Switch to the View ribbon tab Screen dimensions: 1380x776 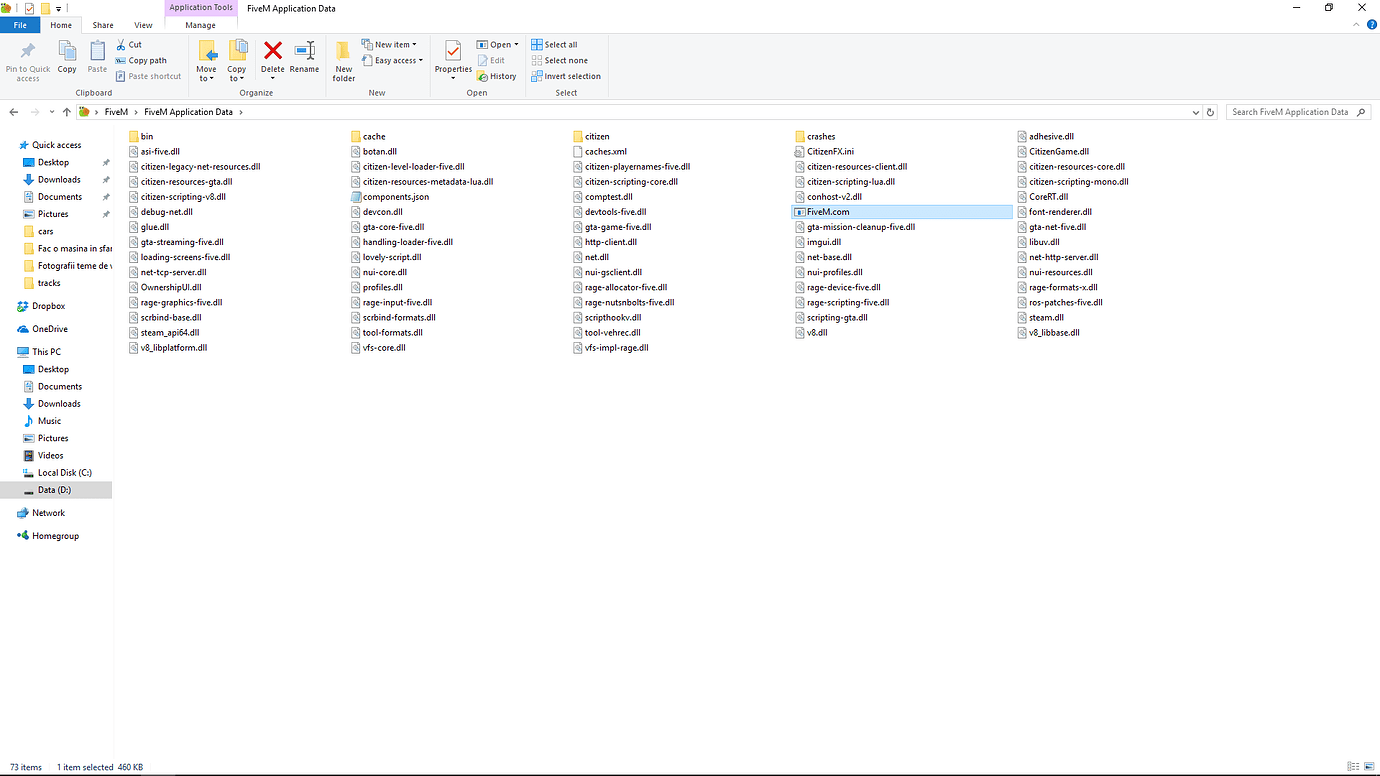pos(143,25)
